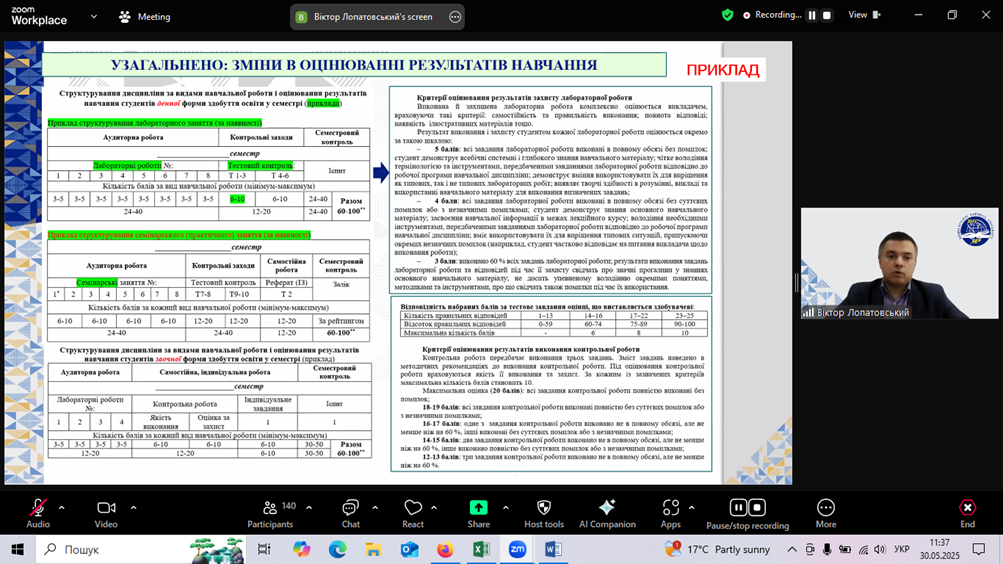Click the Recording... status label

pos(778,15)
